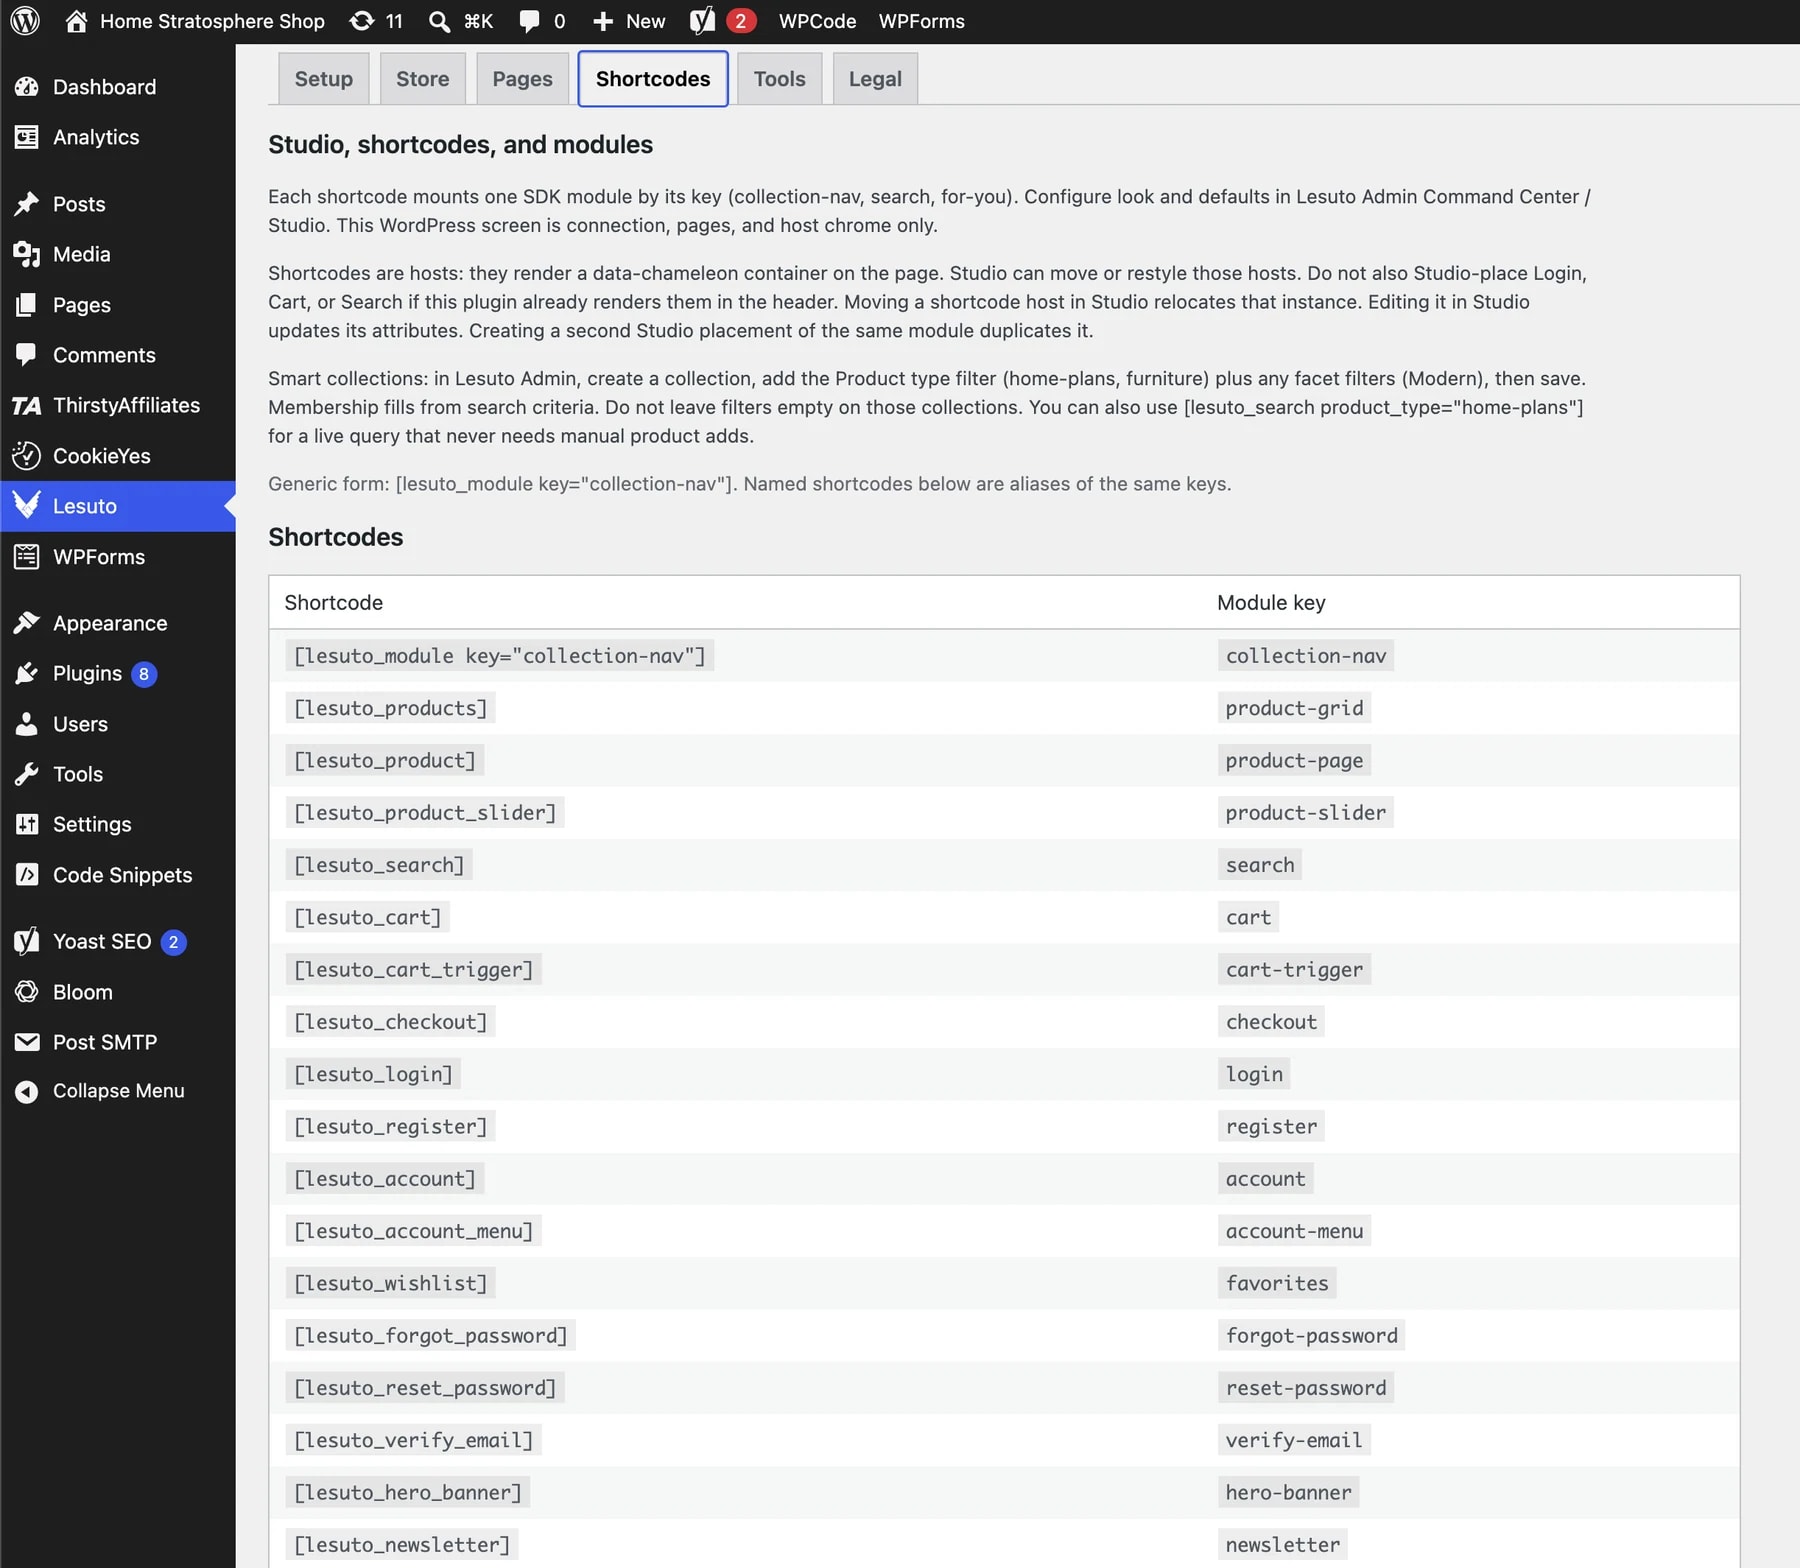Click the Appearance paintbrush icon
This screenshot has height=1568, width=1800.
pyautogui.click(x=27, y=623)
